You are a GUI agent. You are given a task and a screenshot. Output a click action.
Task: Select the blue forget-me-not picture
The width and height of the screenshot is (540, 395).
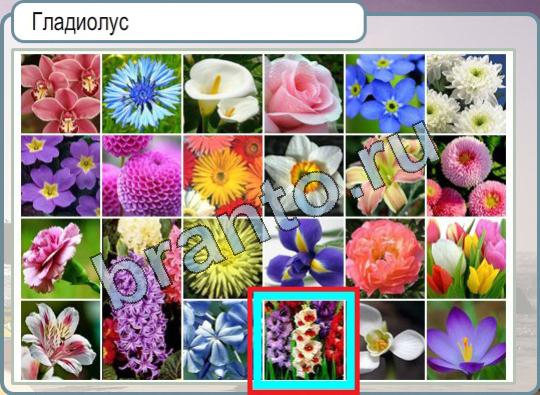[x=385, y=94]
